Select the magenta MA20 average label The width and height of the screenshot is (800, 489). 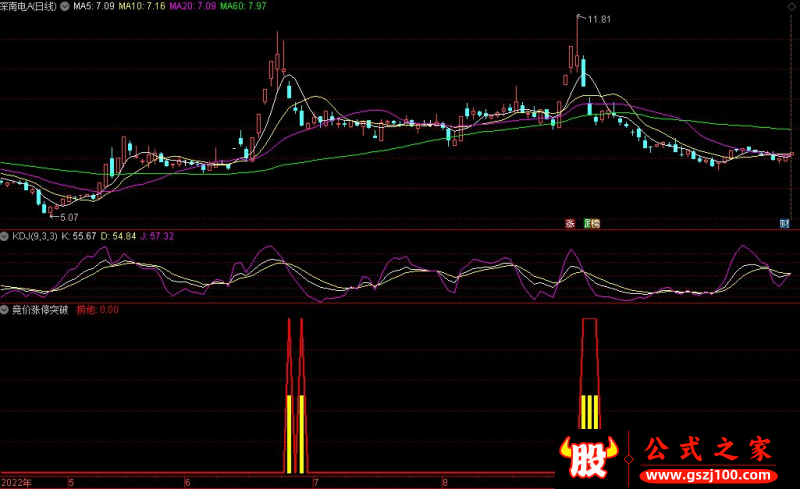click(190, 6)
